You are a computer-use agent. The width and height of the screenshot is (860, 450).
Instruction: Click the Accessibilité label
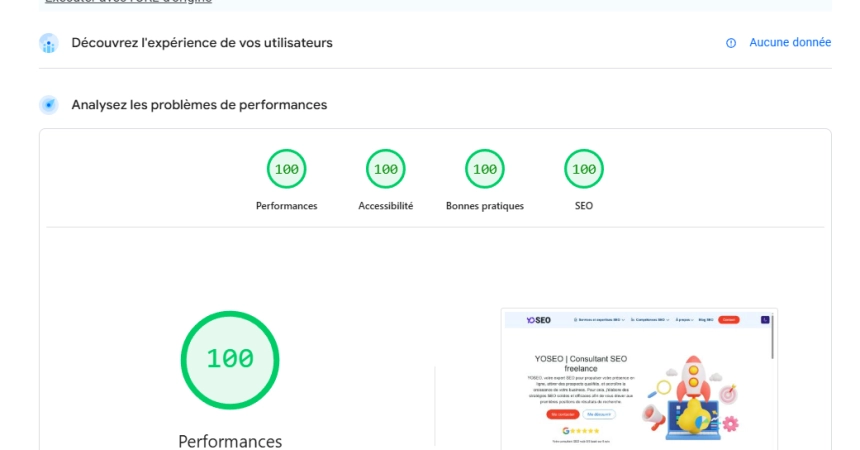pos(386,206)
